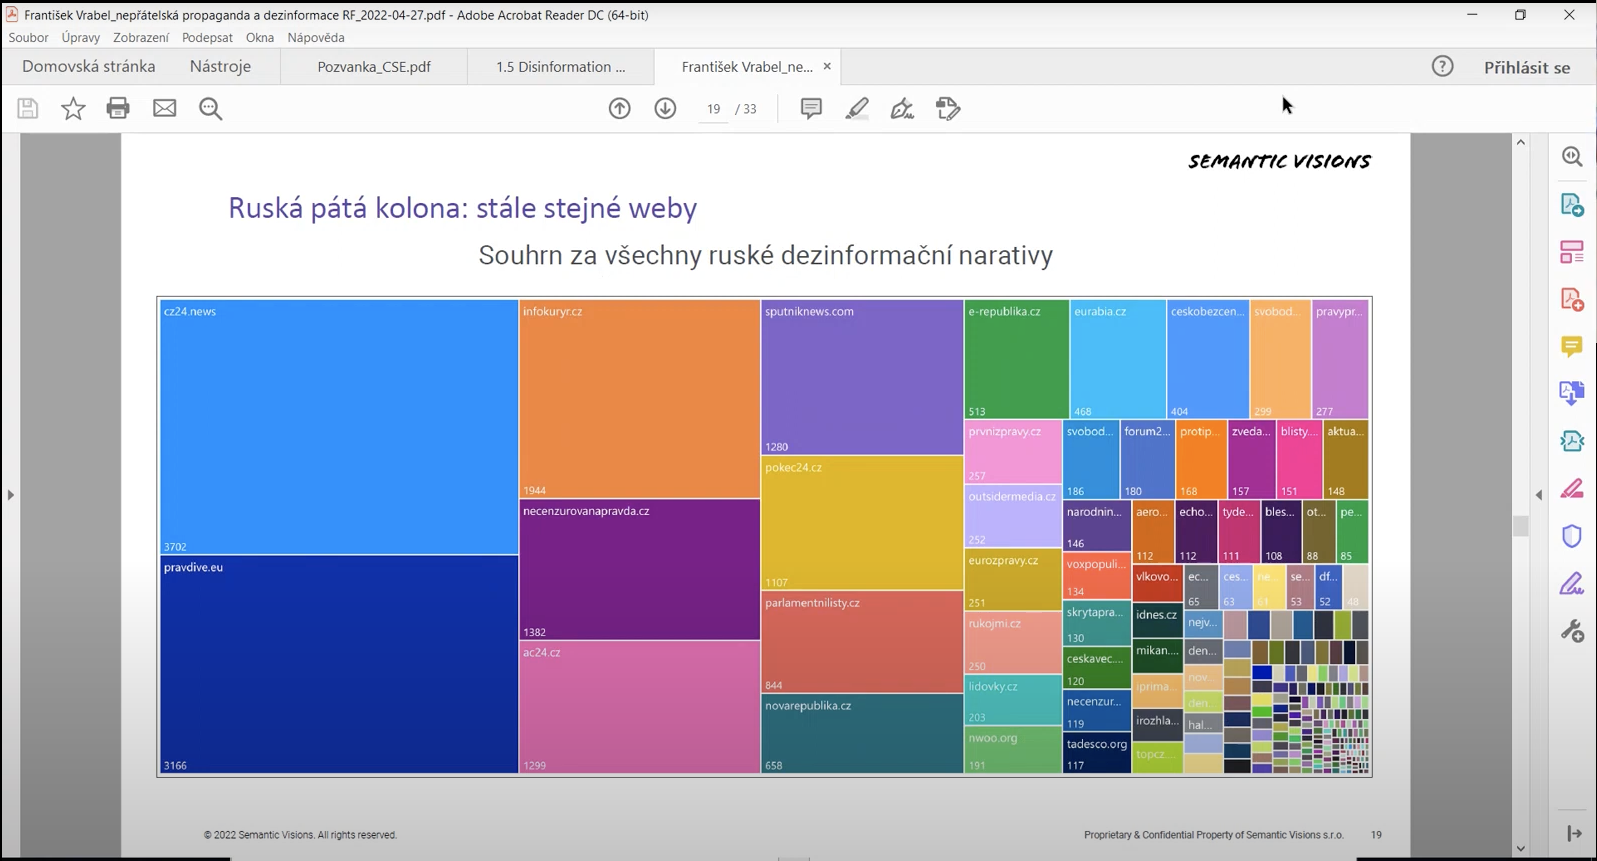Click the copyright footer text on the slide
The image size is (1597, 861).
coord(300,835)
